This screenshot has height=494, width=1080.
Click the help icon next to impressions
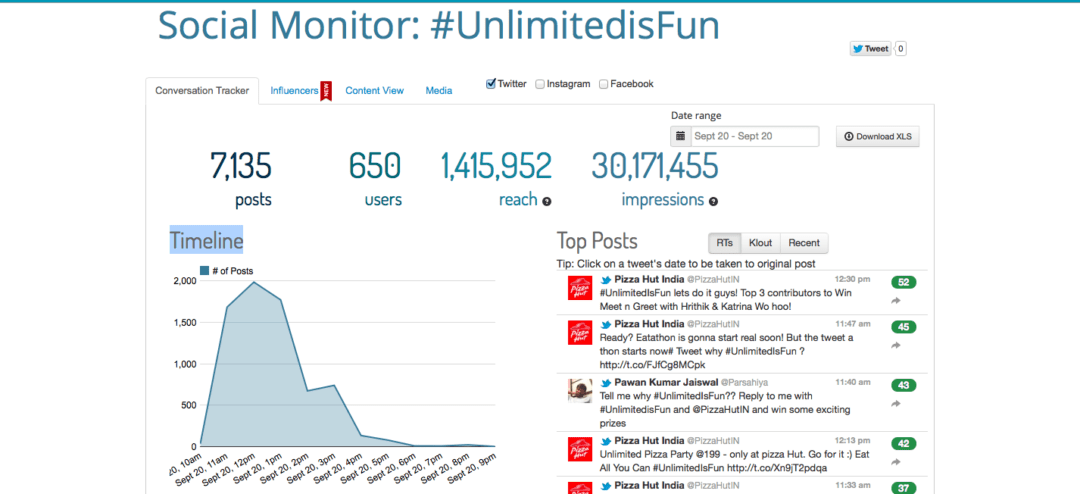[714, 201]
